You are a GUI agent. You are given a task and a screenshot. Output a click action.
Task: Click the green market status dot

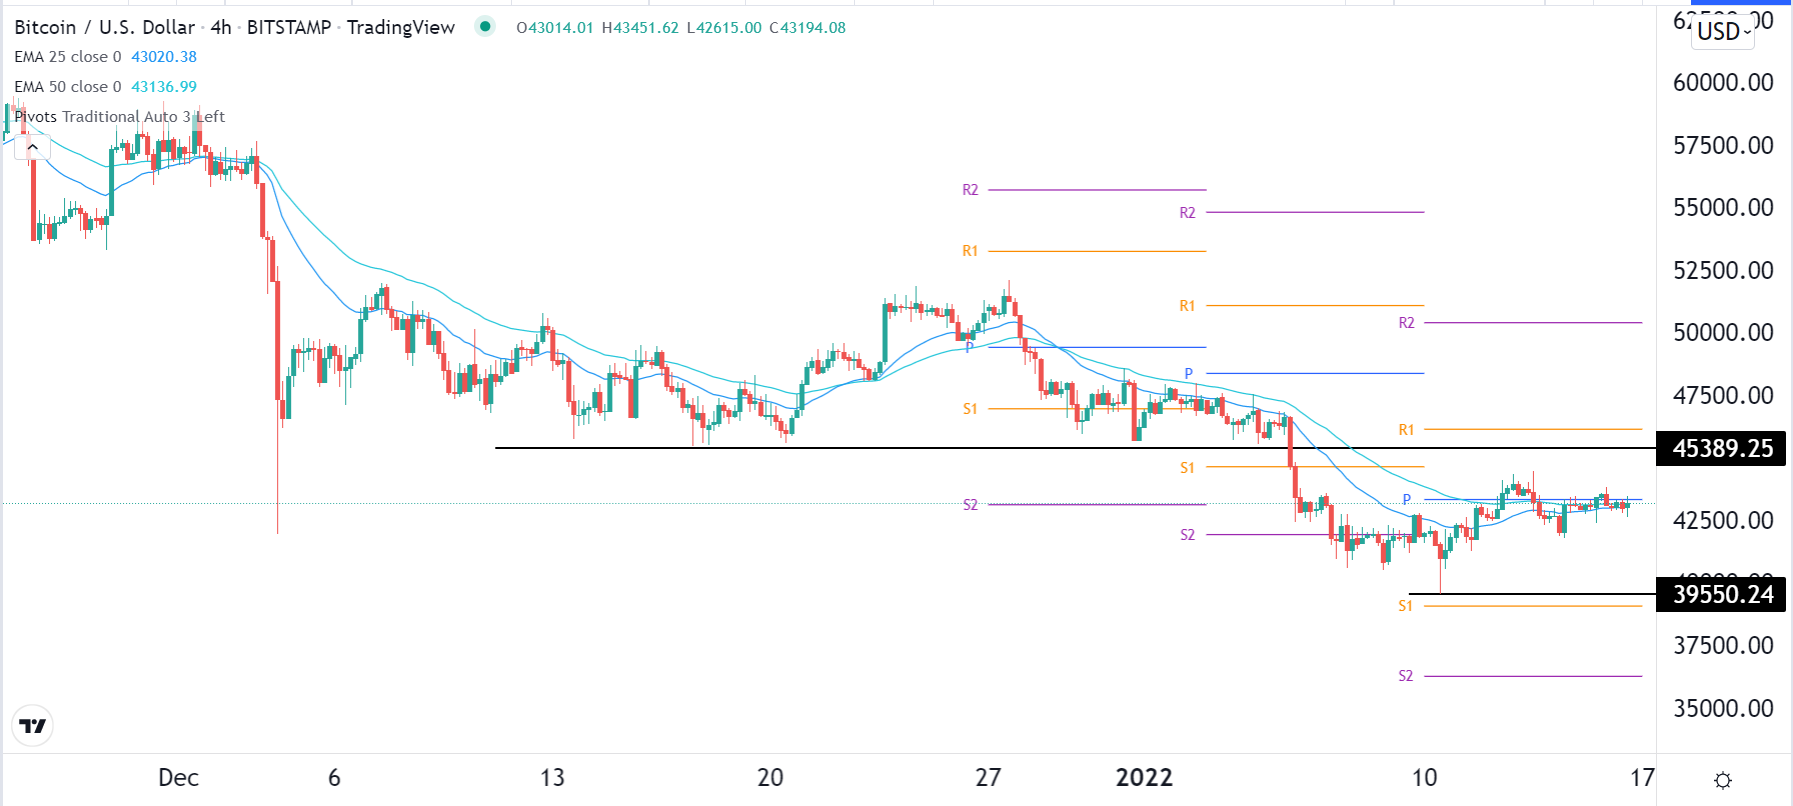point(485,27)
